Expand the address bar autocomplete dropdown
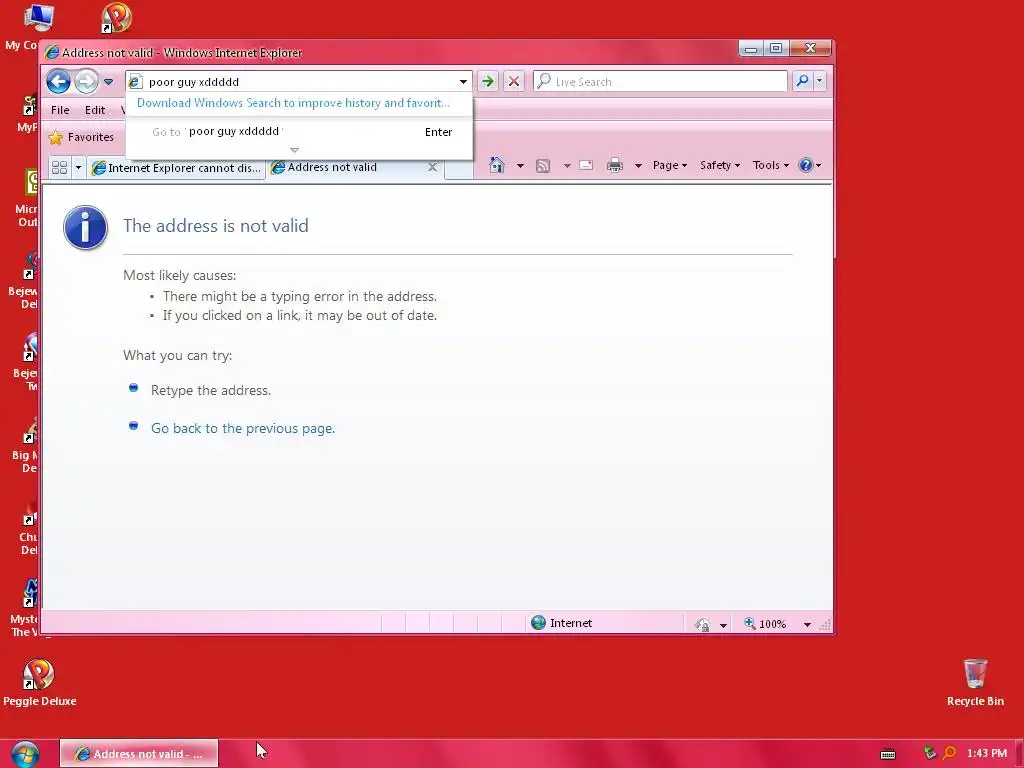Image resolution: width=1024 pixels, height=768 pixels. 463,82
